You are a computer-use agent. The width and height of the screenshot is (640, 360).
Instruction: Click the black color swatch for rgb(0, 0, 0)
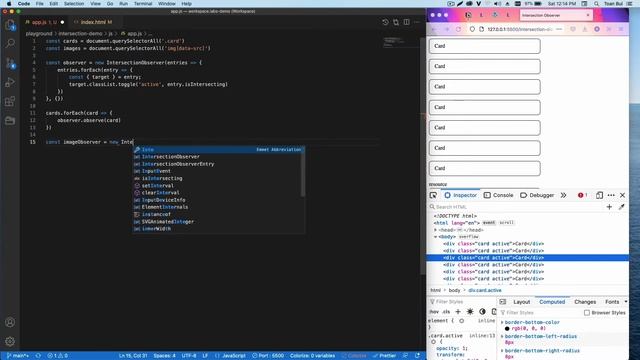(x=507, y=329)
